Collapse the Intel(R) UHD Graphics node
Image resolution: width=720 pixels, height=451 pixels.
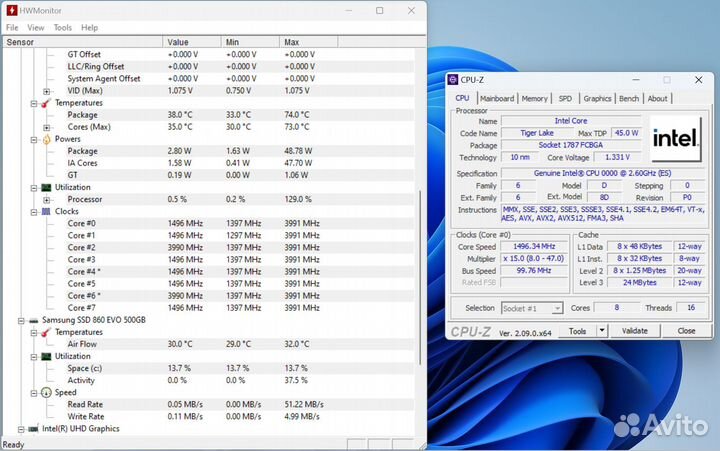(21, 429)
